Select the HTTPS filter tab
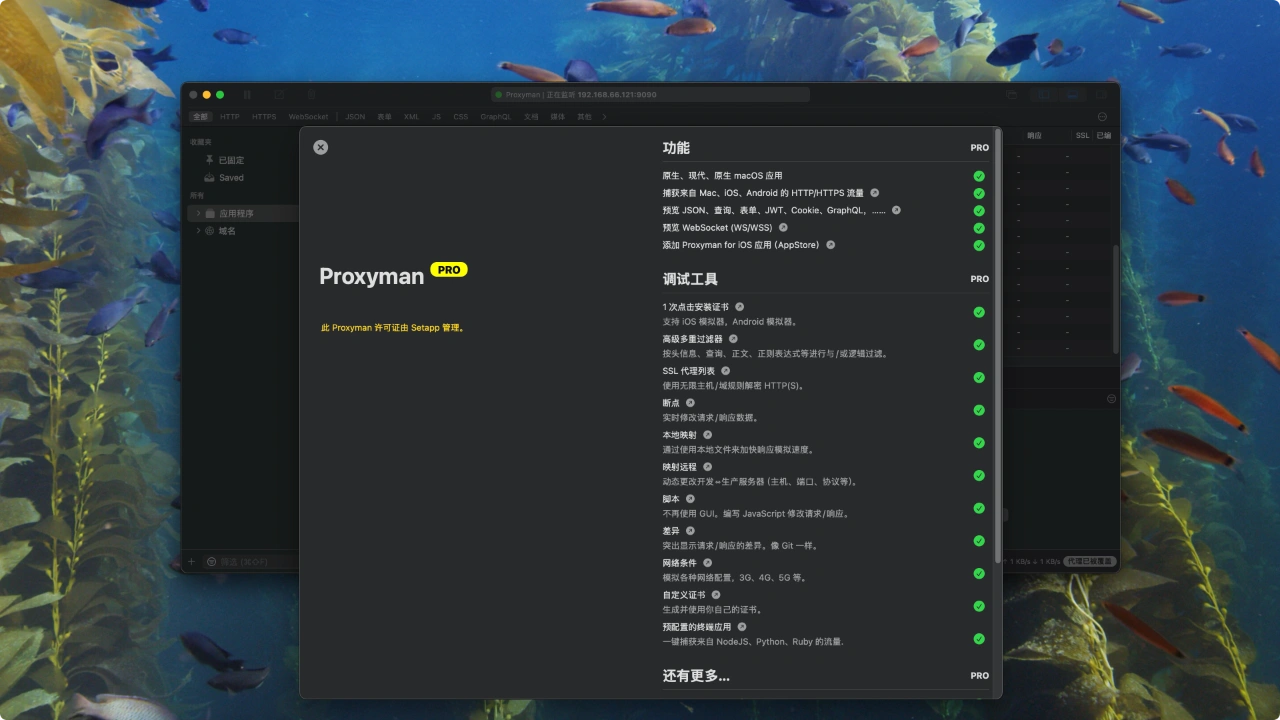The image size is (1280, 720). pyautogui.click(x=264, y=117)
